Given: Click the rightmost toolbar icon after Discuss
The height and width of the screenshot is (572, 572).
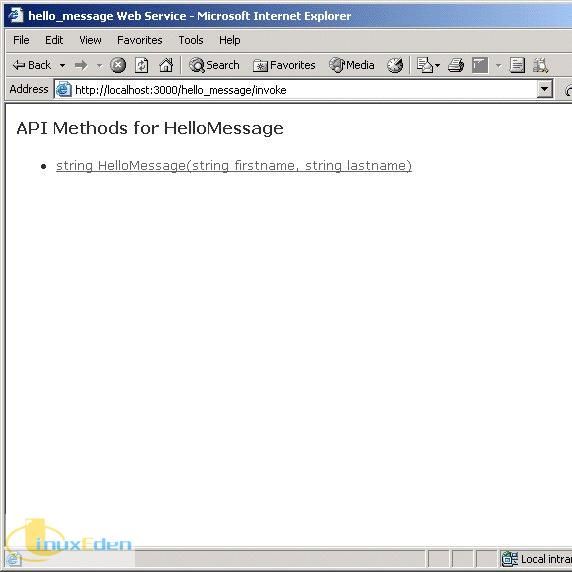Looking at the screenshot, I should [541, 66].
